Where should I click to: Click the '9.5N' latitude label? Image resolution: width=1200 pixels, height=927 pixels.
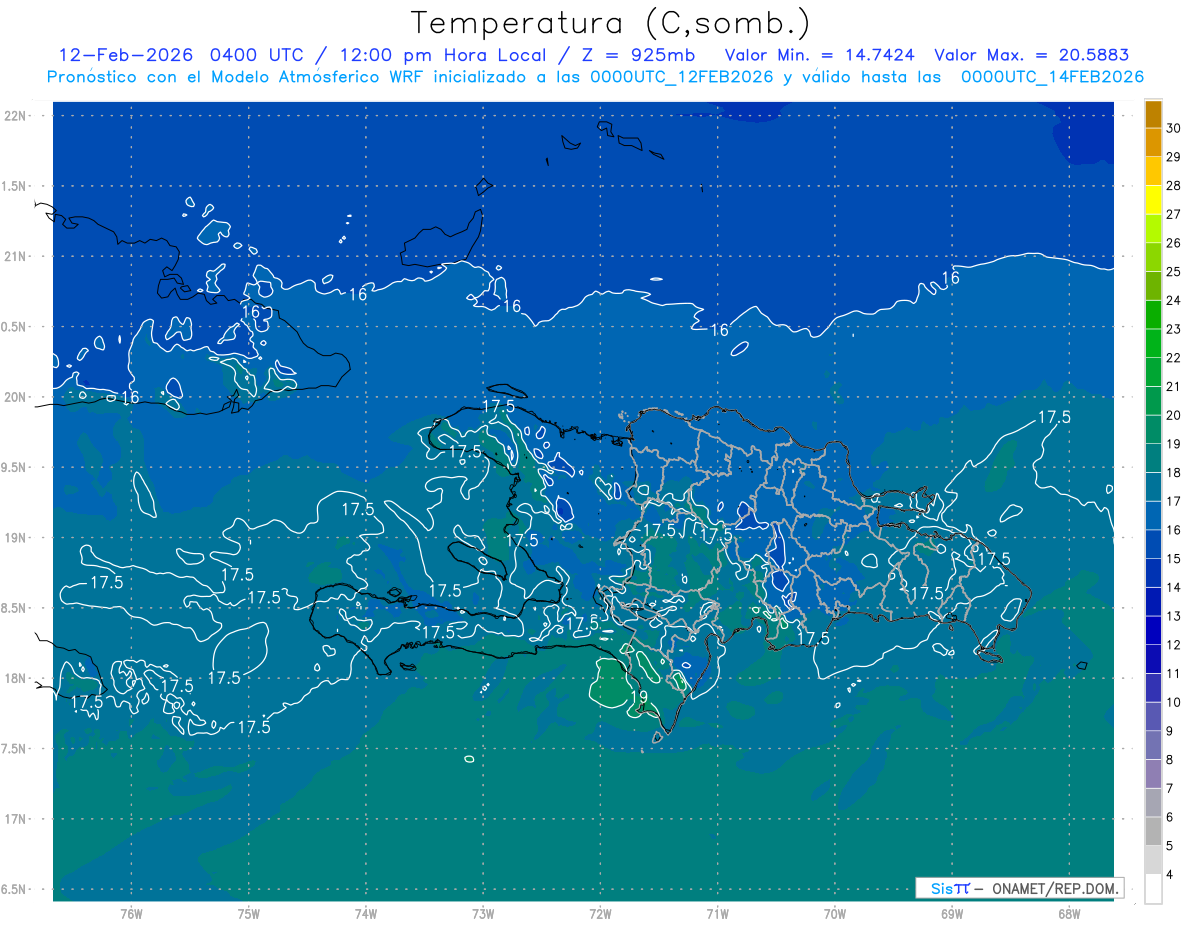(x=15, y=467)
